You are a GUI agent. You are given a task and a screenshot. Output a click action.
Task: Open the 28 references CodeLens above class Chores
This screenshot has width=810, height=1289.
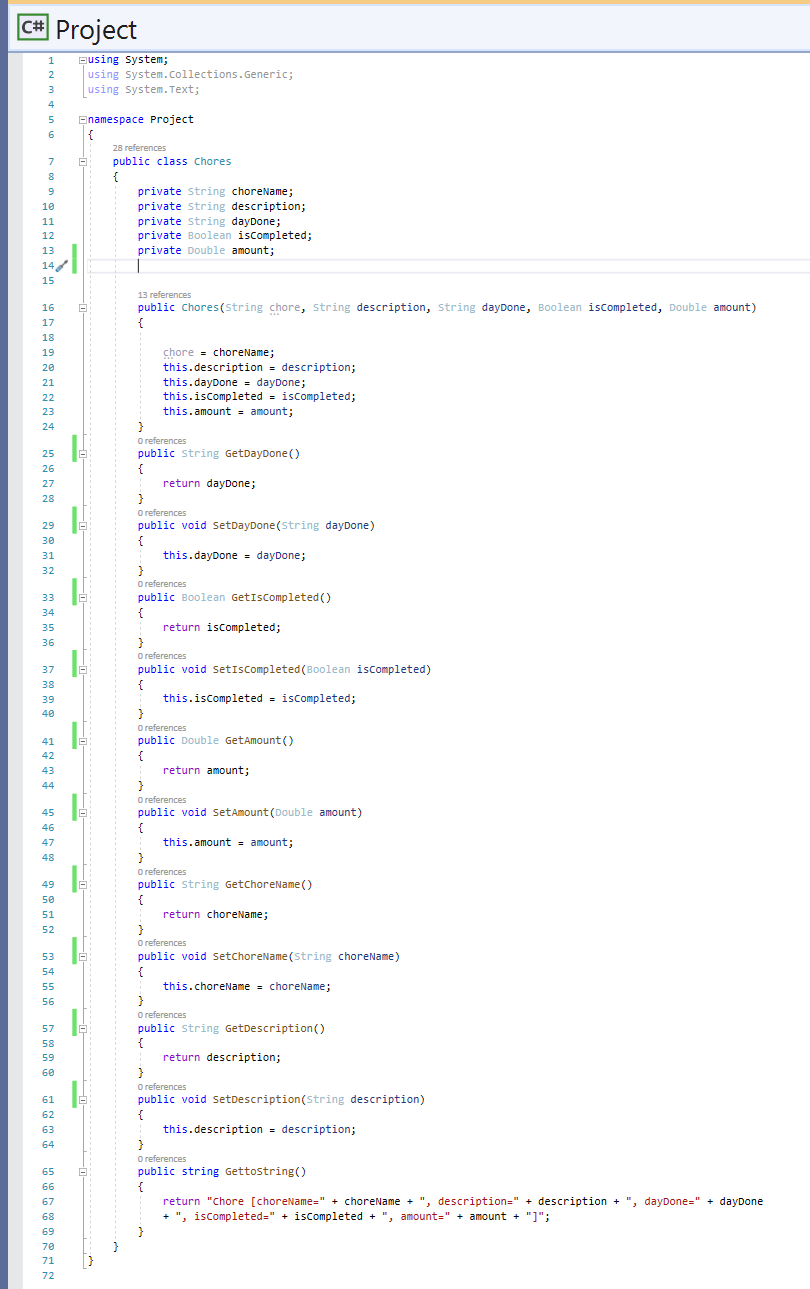151,147
